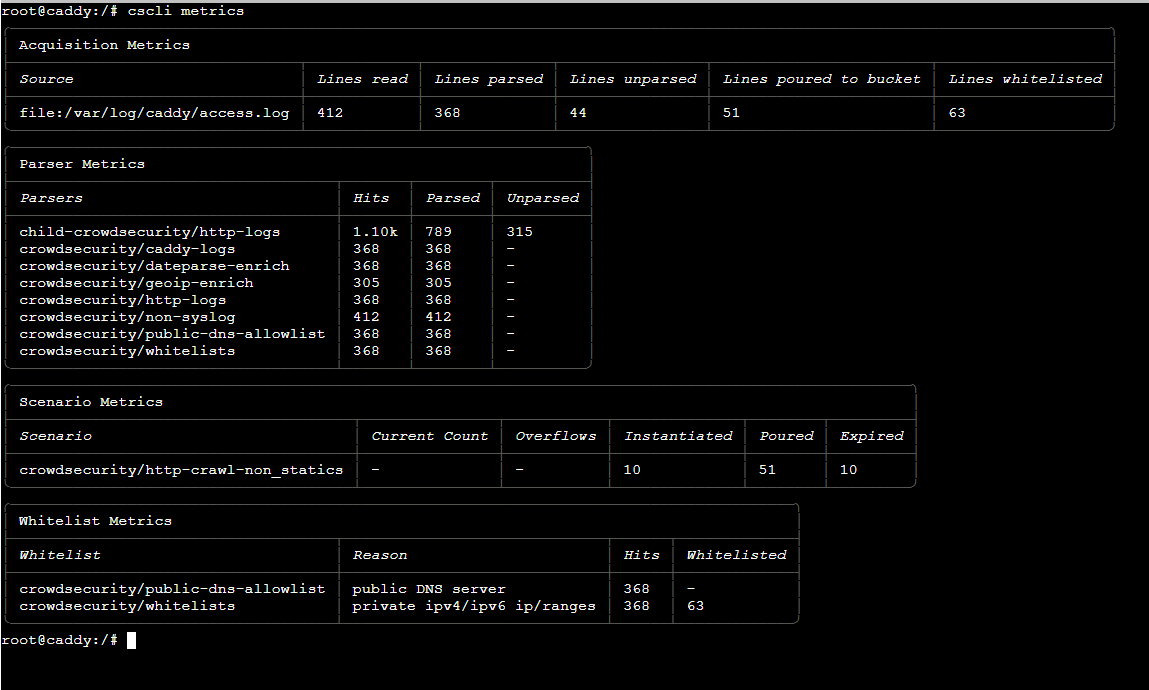The height and width of the screenshot is (690, 1149).
Task: Click the "Acquisition Metrics" table title
Action: coord(104,45)
